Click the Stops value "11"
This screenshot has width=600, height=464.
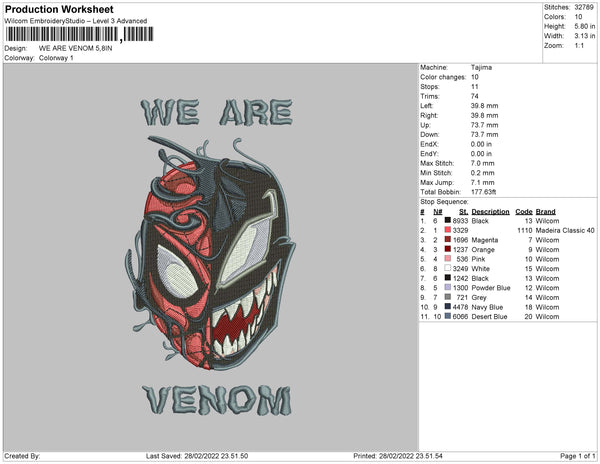[474, 86]
